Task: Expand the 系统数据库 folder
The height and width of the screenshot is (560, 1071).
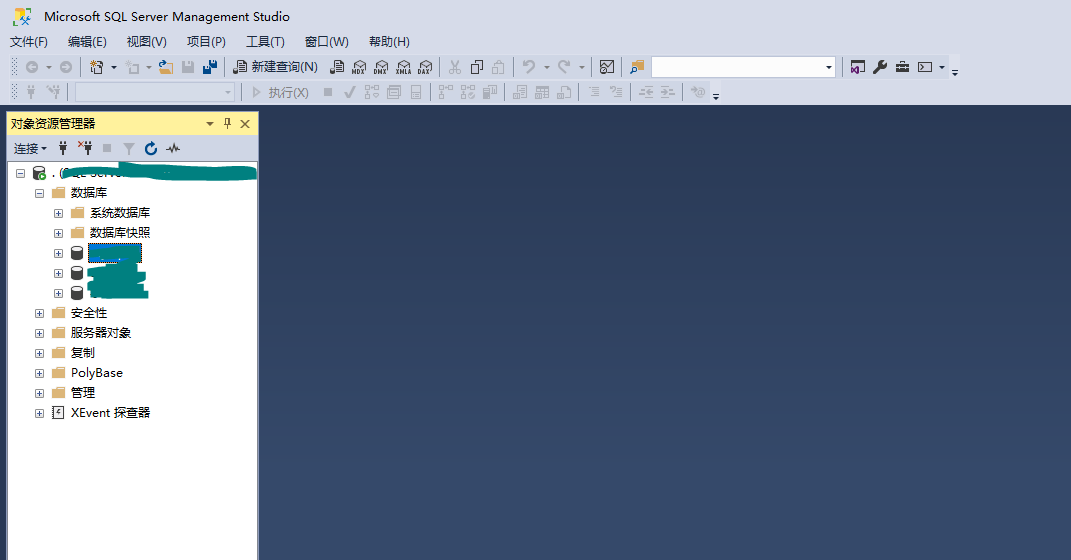Action: tap(59, 213)
